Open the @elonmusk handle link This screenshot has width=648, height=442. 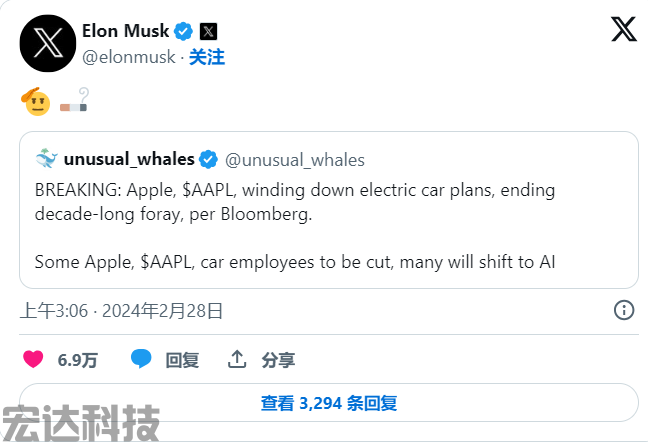click(x=129, y=57)
